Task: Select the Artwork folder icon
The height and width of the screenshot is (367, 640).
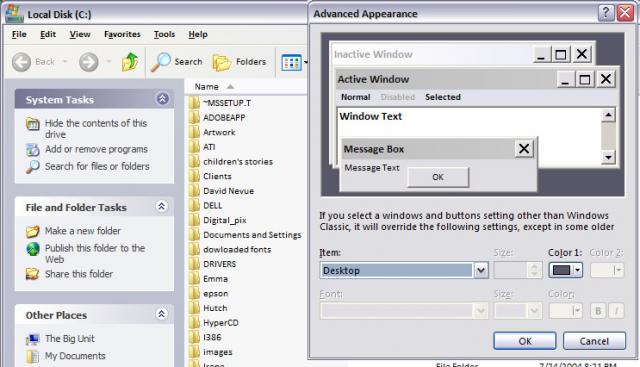Action: coord(194,132)
